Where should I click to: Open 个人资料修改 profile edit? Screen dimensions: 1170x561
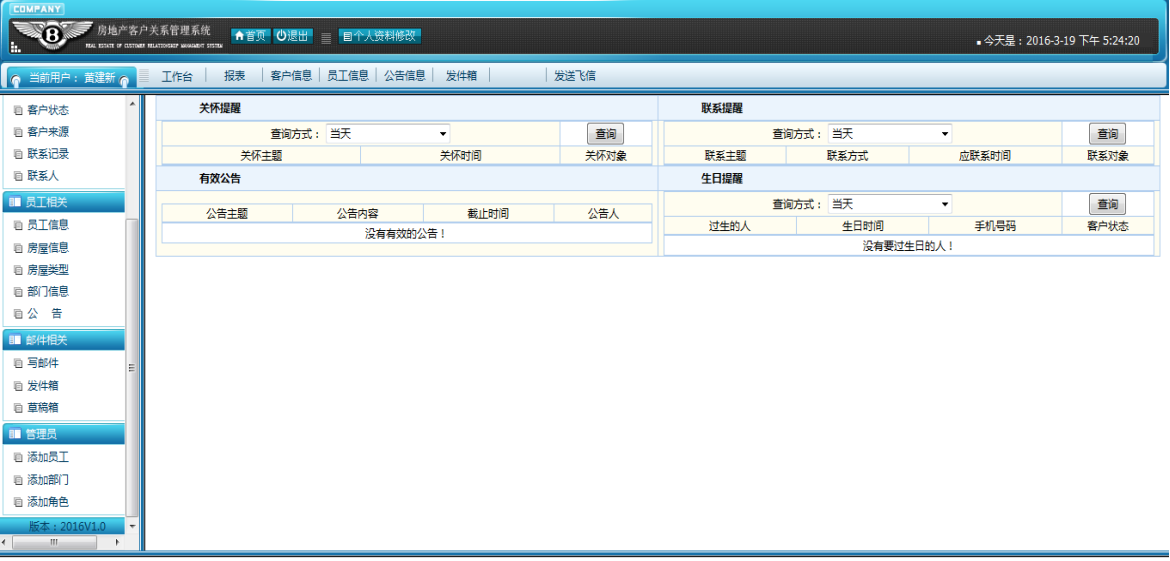click(x=380, y=36)
